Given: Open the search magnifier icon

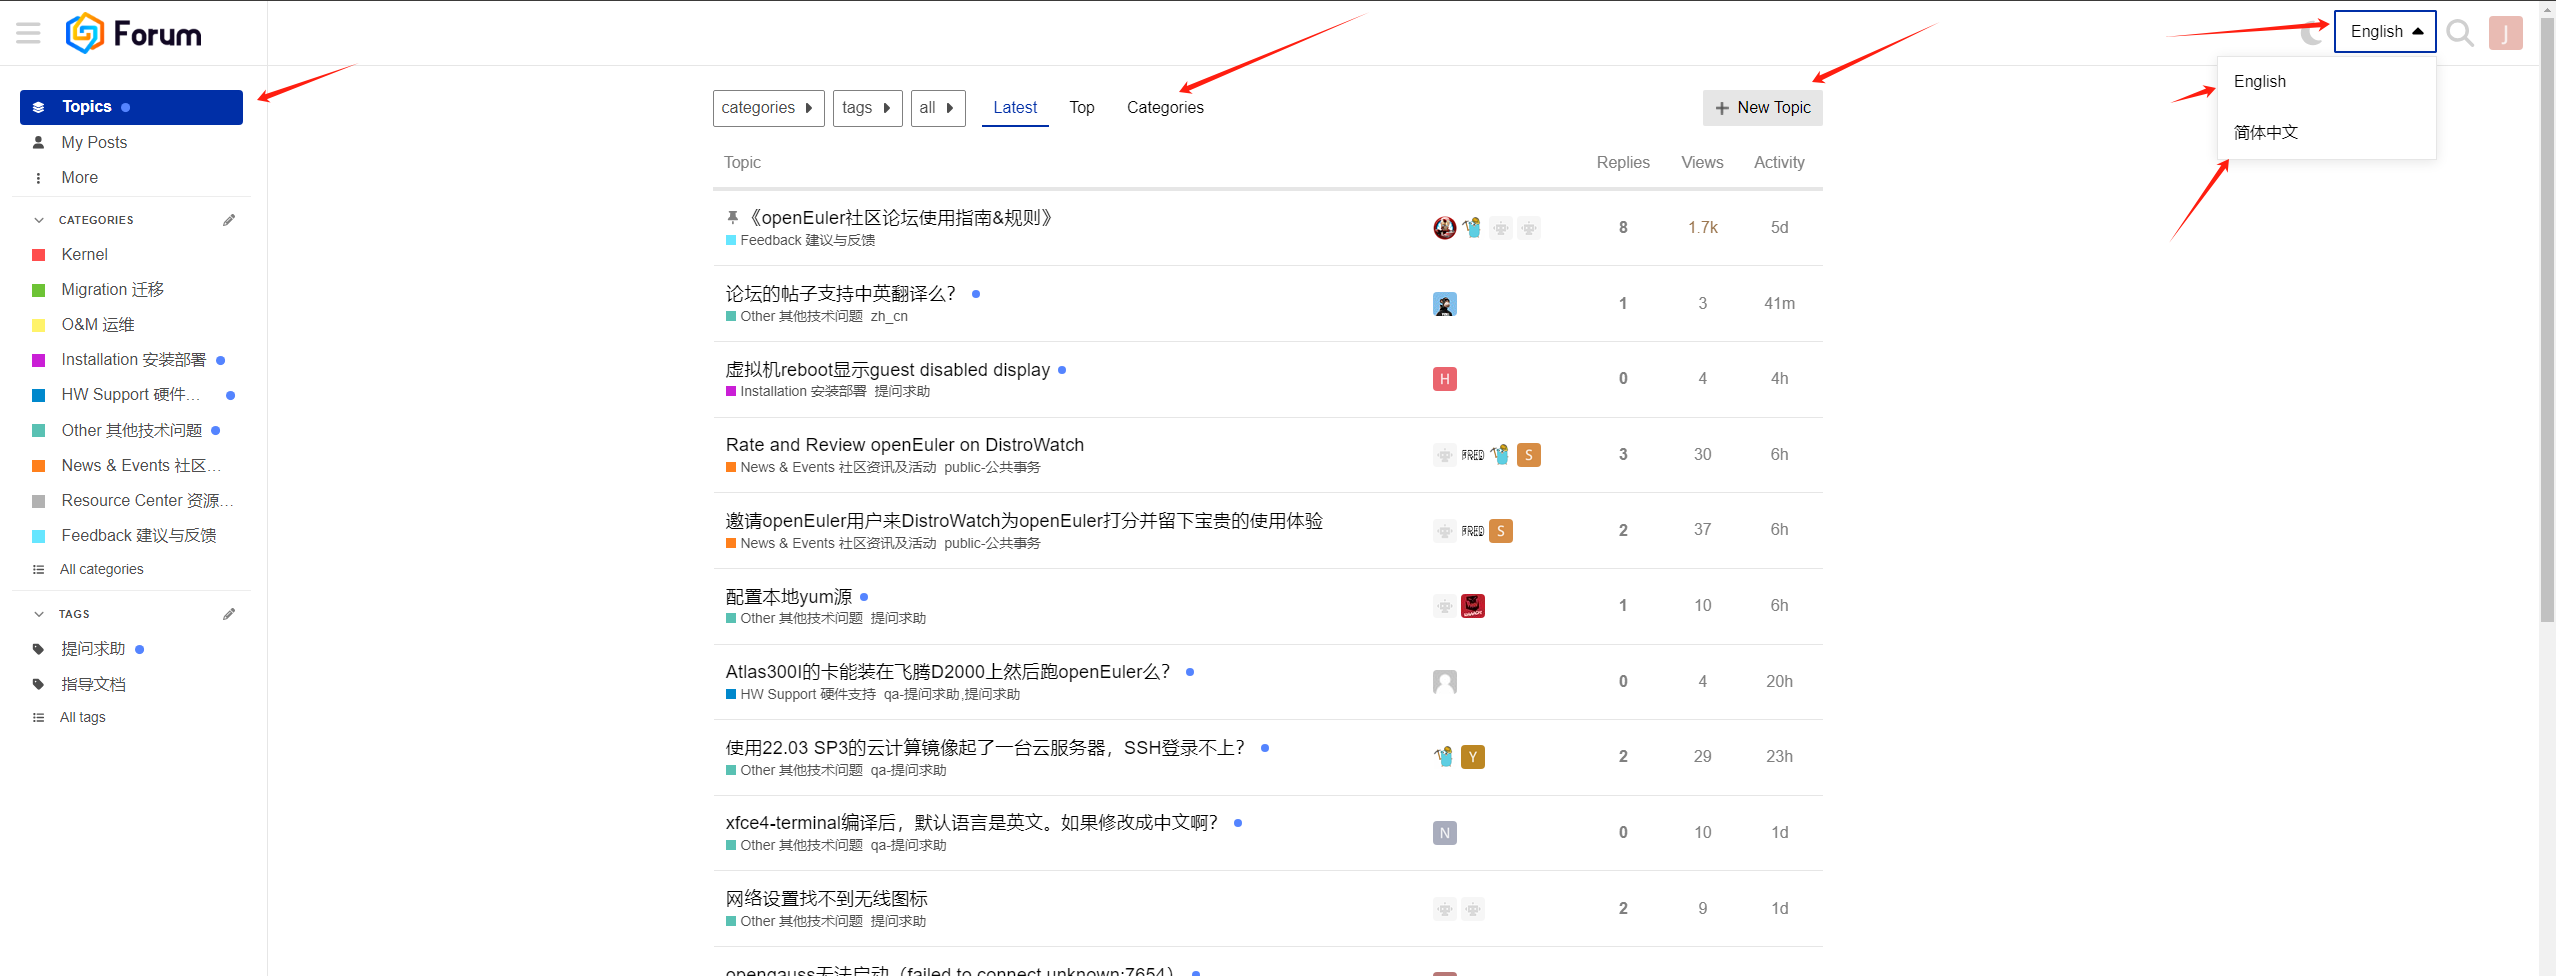Looking at the screenshot, I should click(2460, 33).
